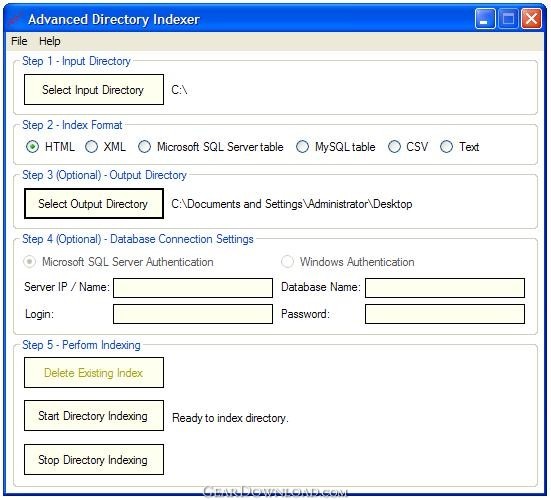The image size is (551, 500).
Task: Open the Help menu
Action: click(x=50, y=41)
